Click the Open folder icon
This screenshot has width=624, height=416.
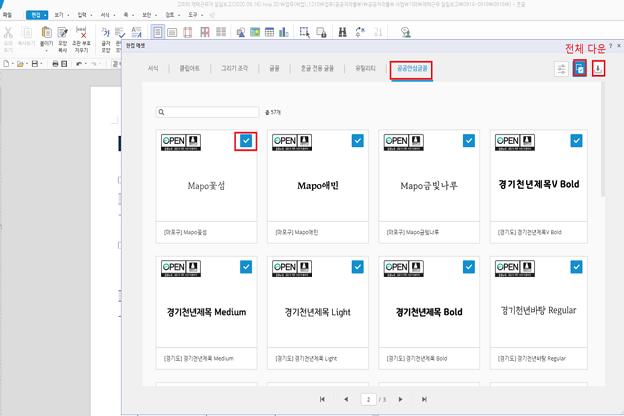click(20, 64)
